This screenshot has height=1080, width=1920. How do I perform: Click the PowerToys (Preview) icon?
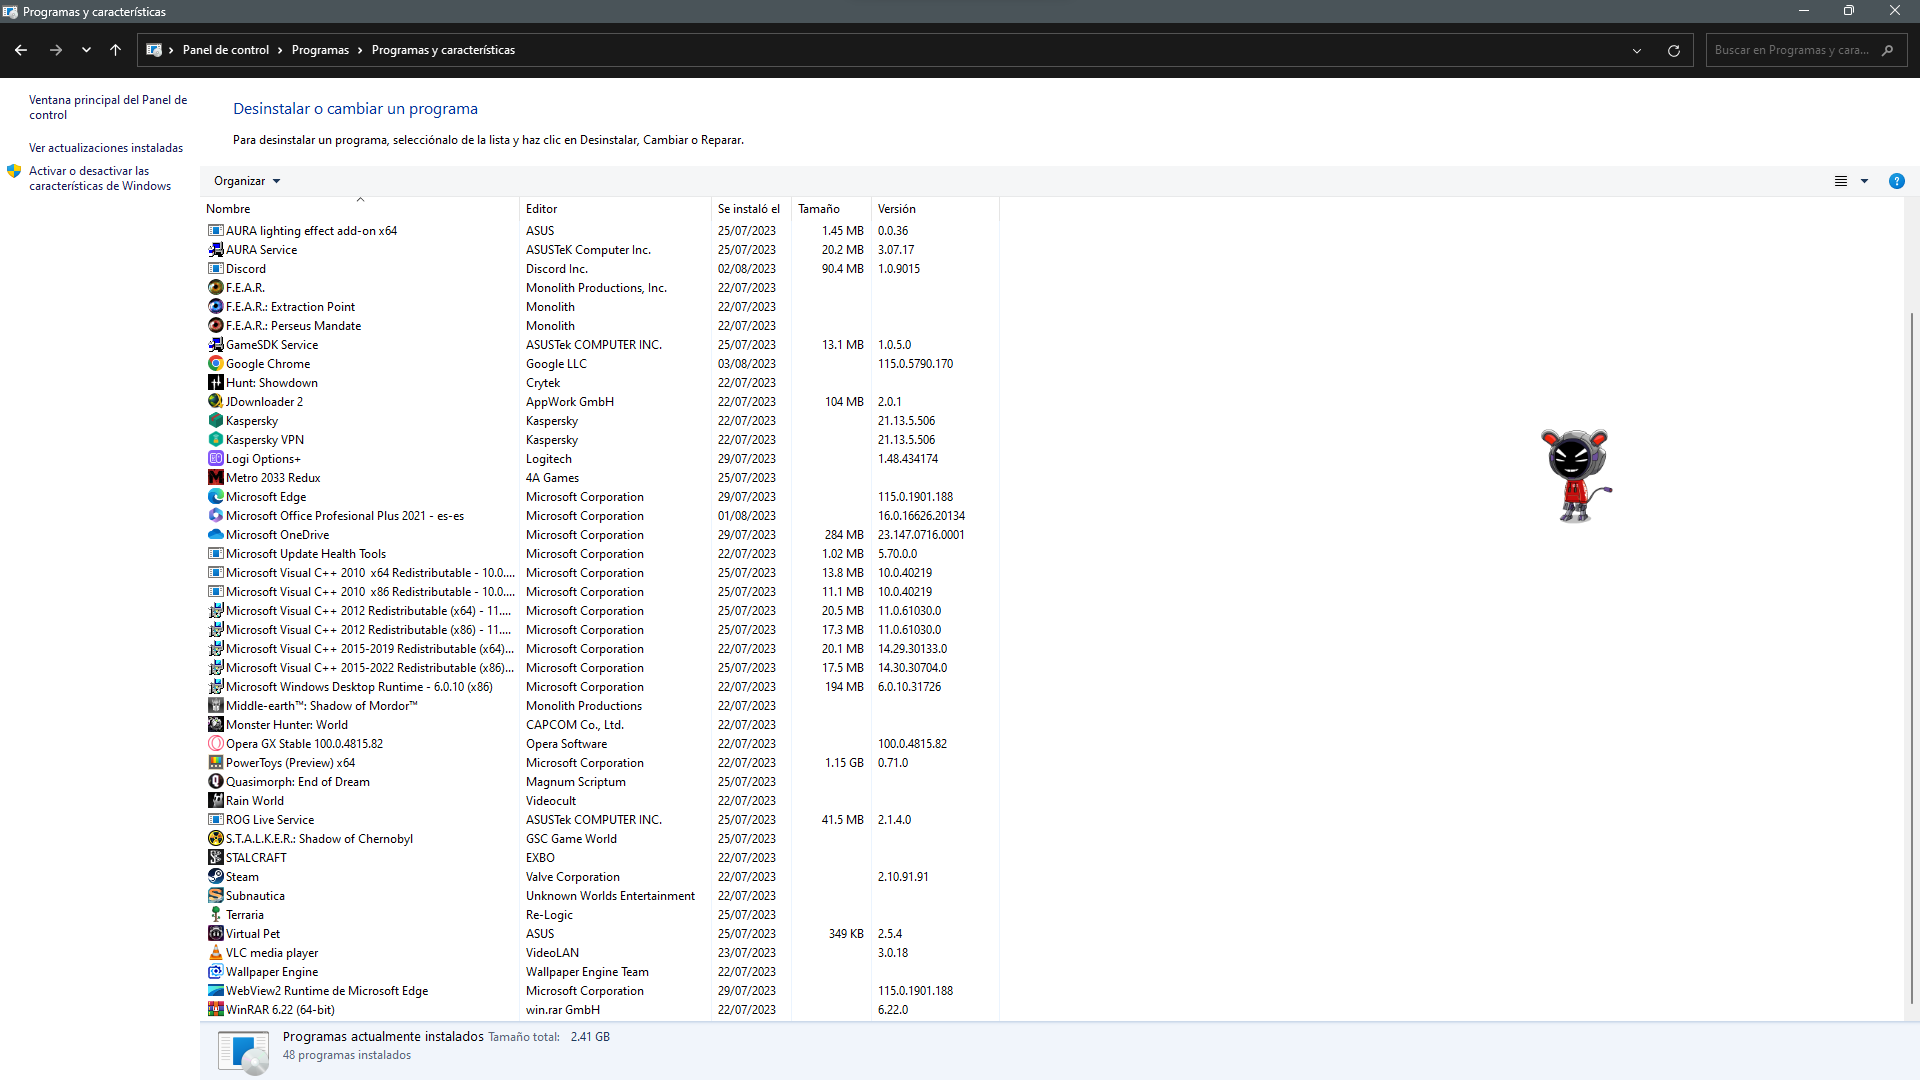[215, 762]
